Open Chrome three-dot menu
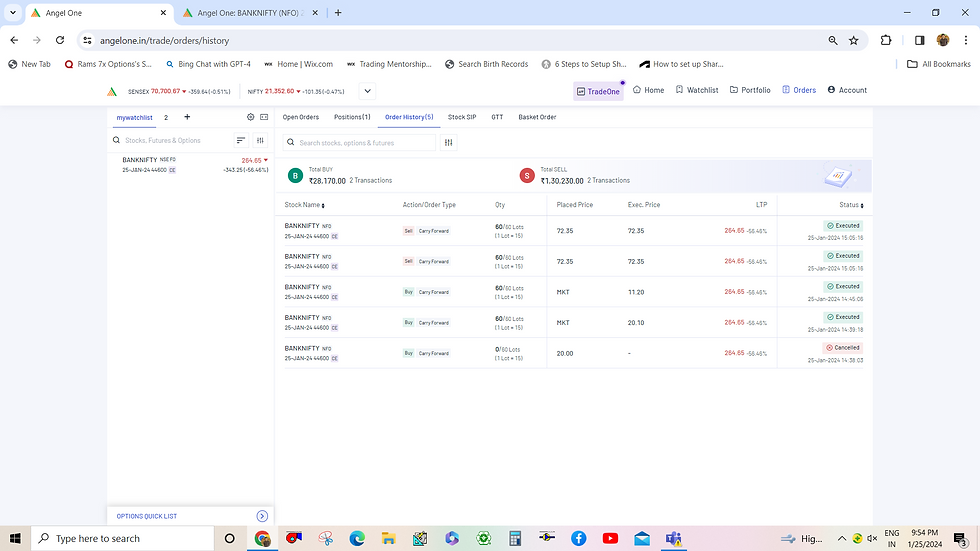The image size is (980, 551). pos(966,40)
